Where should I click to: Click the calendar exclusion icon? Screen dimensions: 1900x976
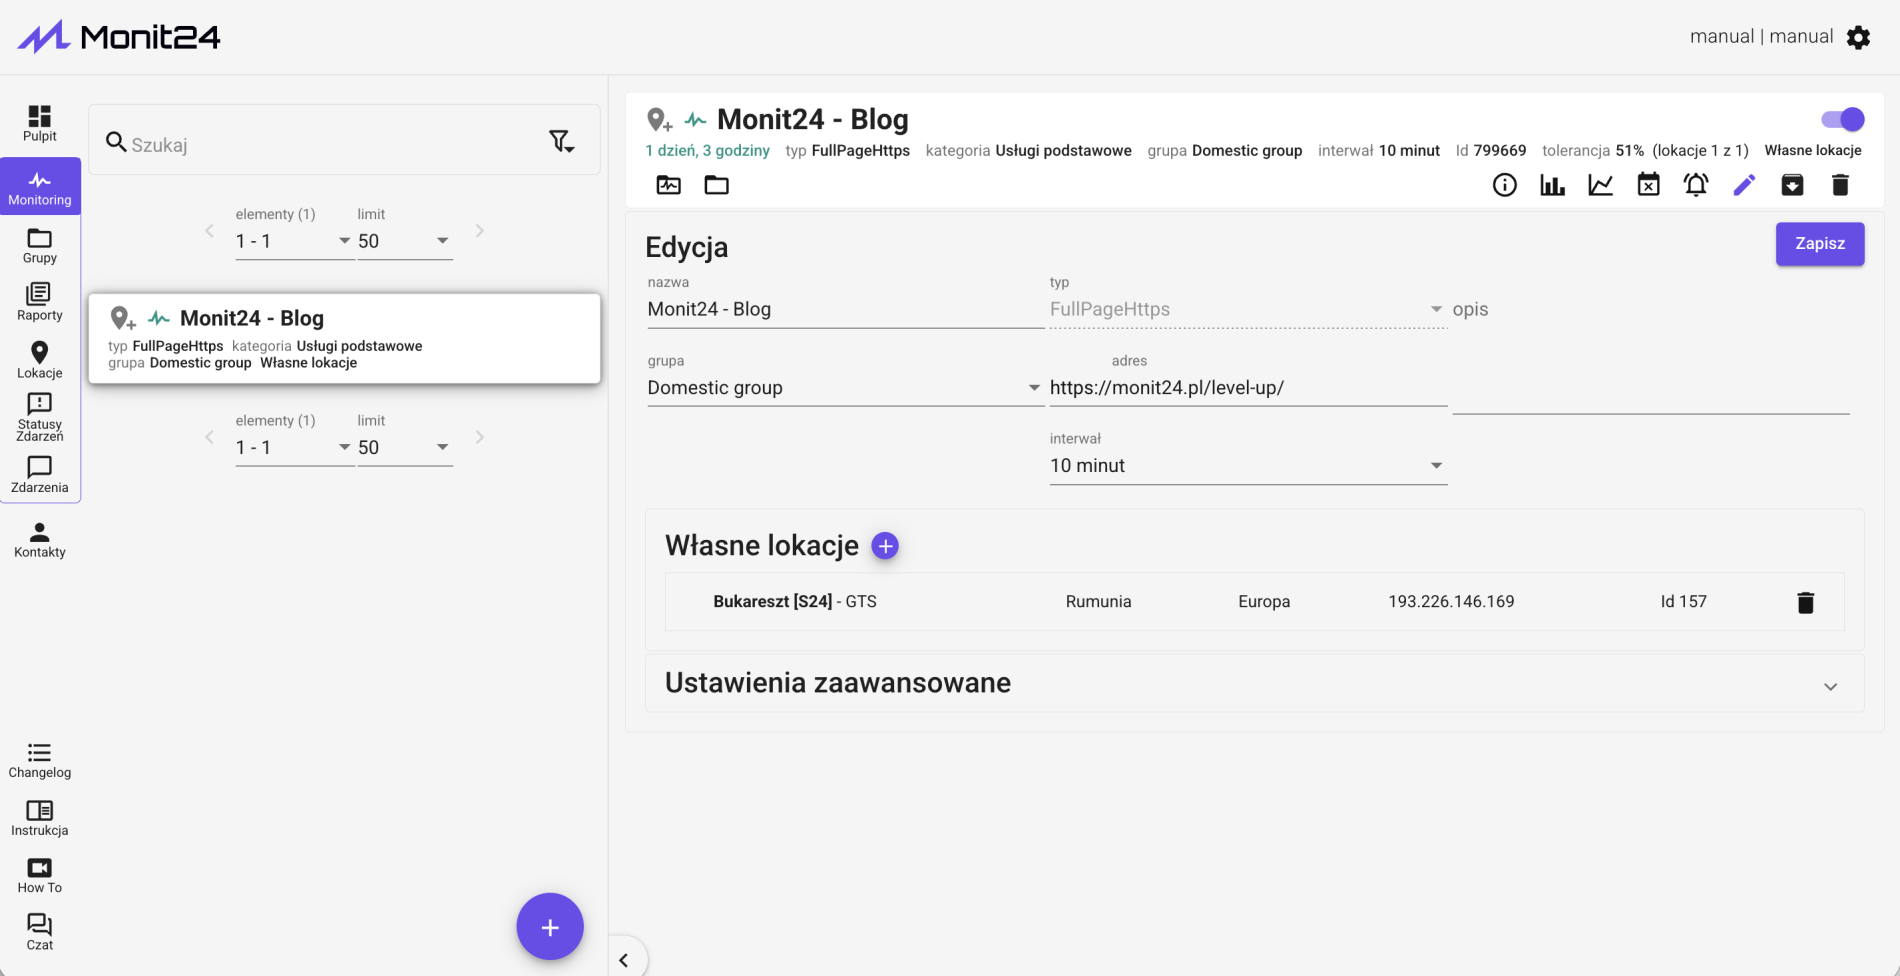[x=1648, y=185]
